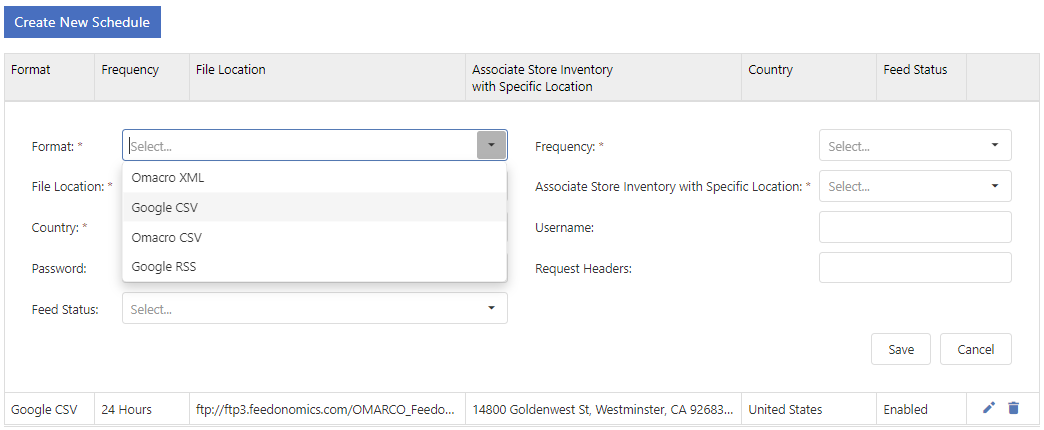Collapse the Format dropdown arrow
This screenshot has width=1044, height=430.
click(x=491, y=146)
